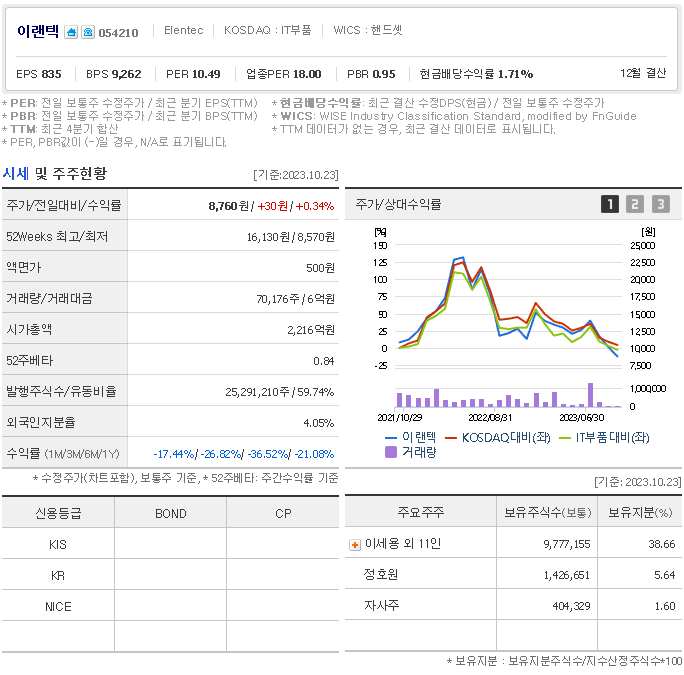Select the 1M return -17.44% value
The width and height of the screenshot is (684, 675).
click(174, 454)
